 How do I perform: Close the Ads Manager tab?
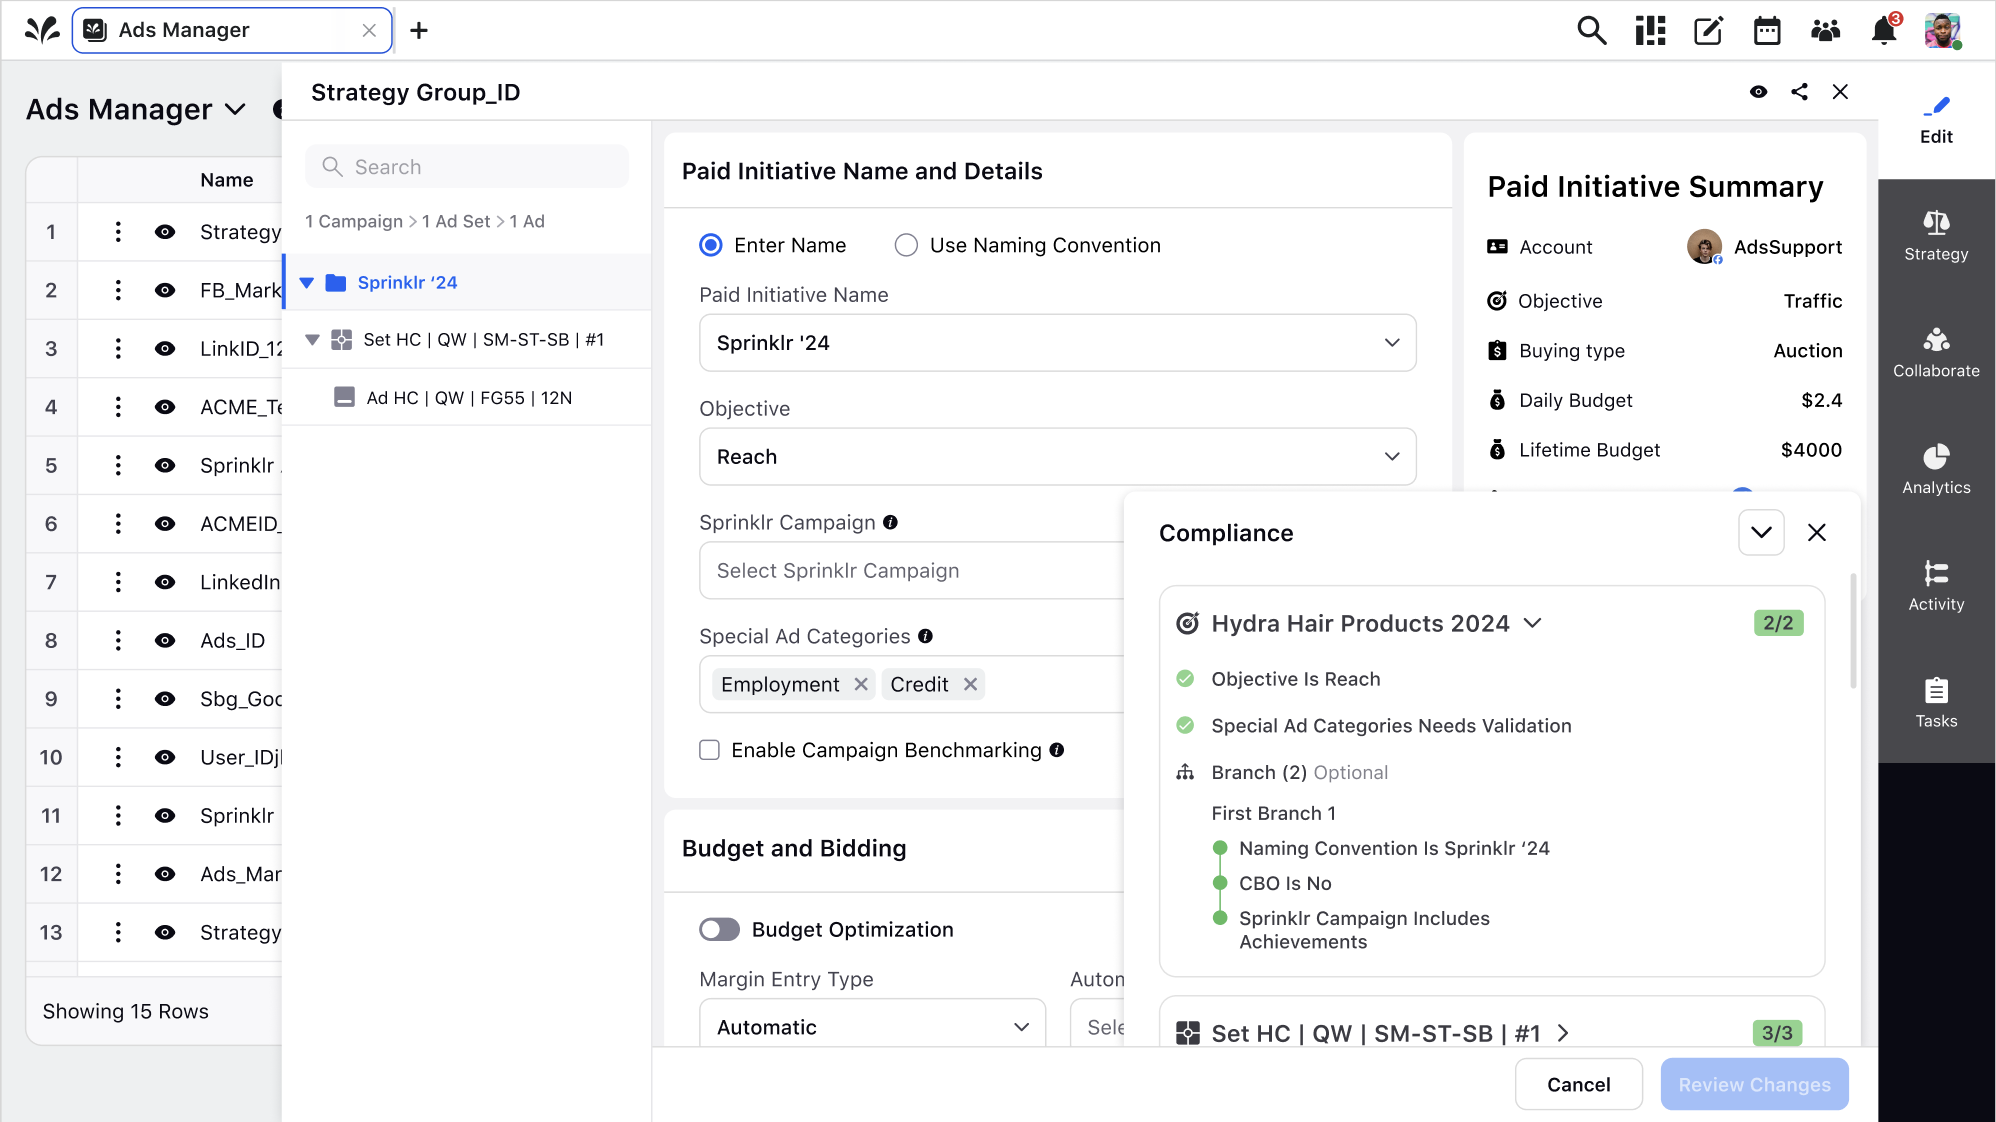pos(369,30)
